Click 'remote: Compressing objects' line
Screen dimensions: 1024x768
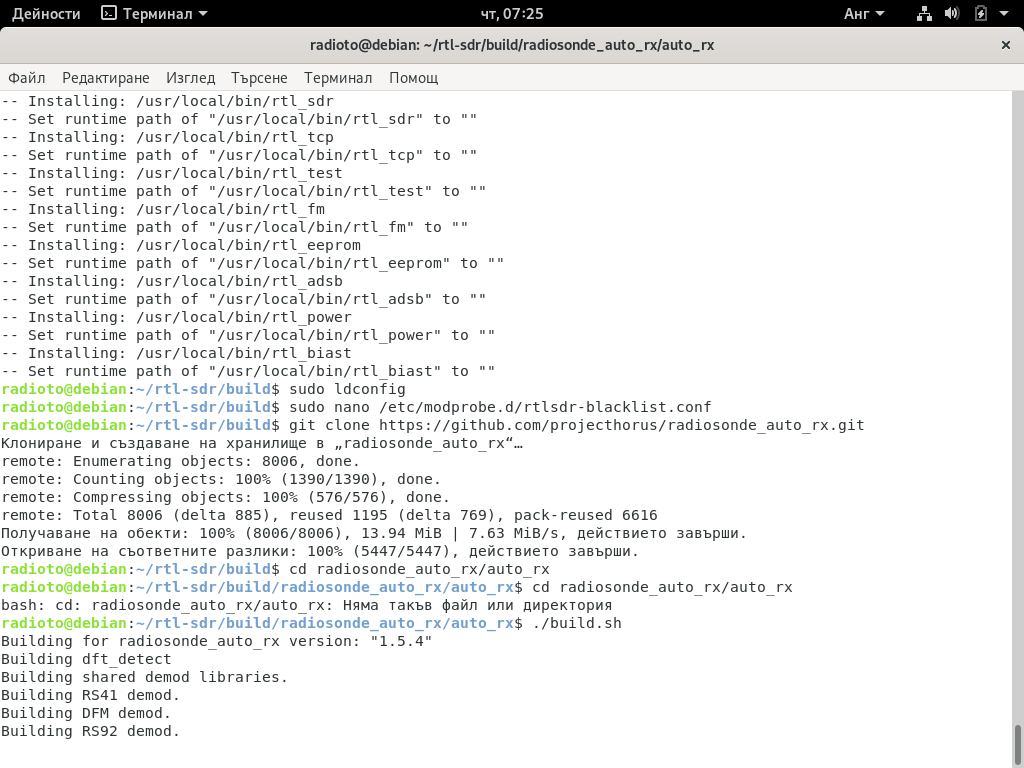pos(225,497)
